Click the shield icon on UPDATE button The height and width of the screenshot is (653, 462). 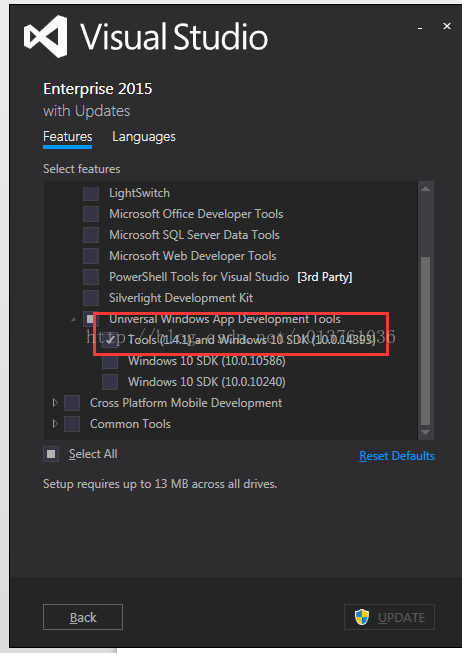(x=362, y=617)
